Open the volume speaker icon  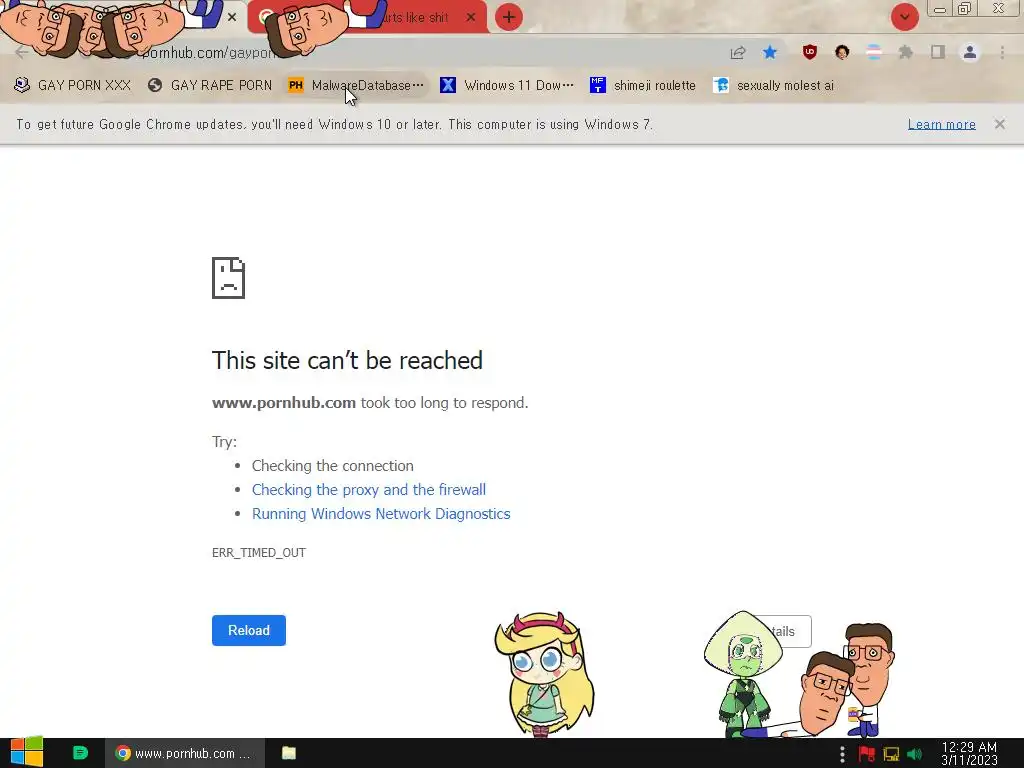(x=915, y=754)
